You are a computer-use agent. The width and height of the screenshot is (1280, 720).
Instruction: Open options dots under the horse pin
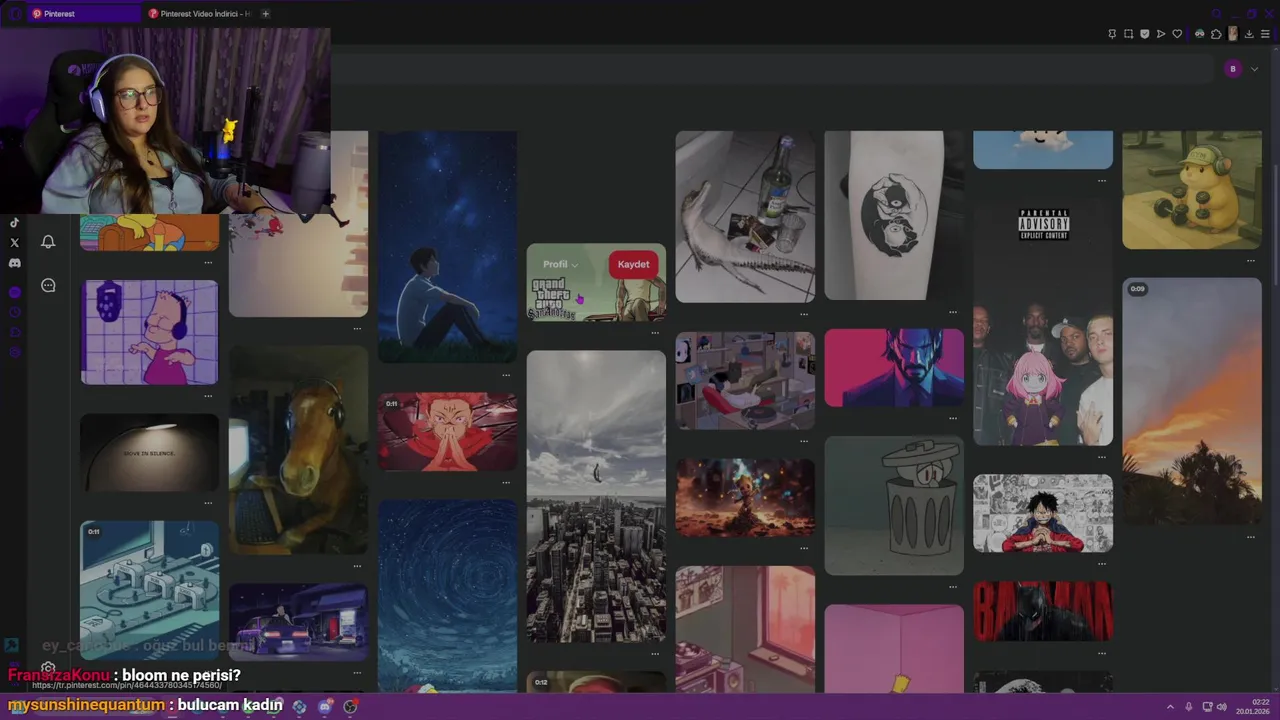point(357,566)
